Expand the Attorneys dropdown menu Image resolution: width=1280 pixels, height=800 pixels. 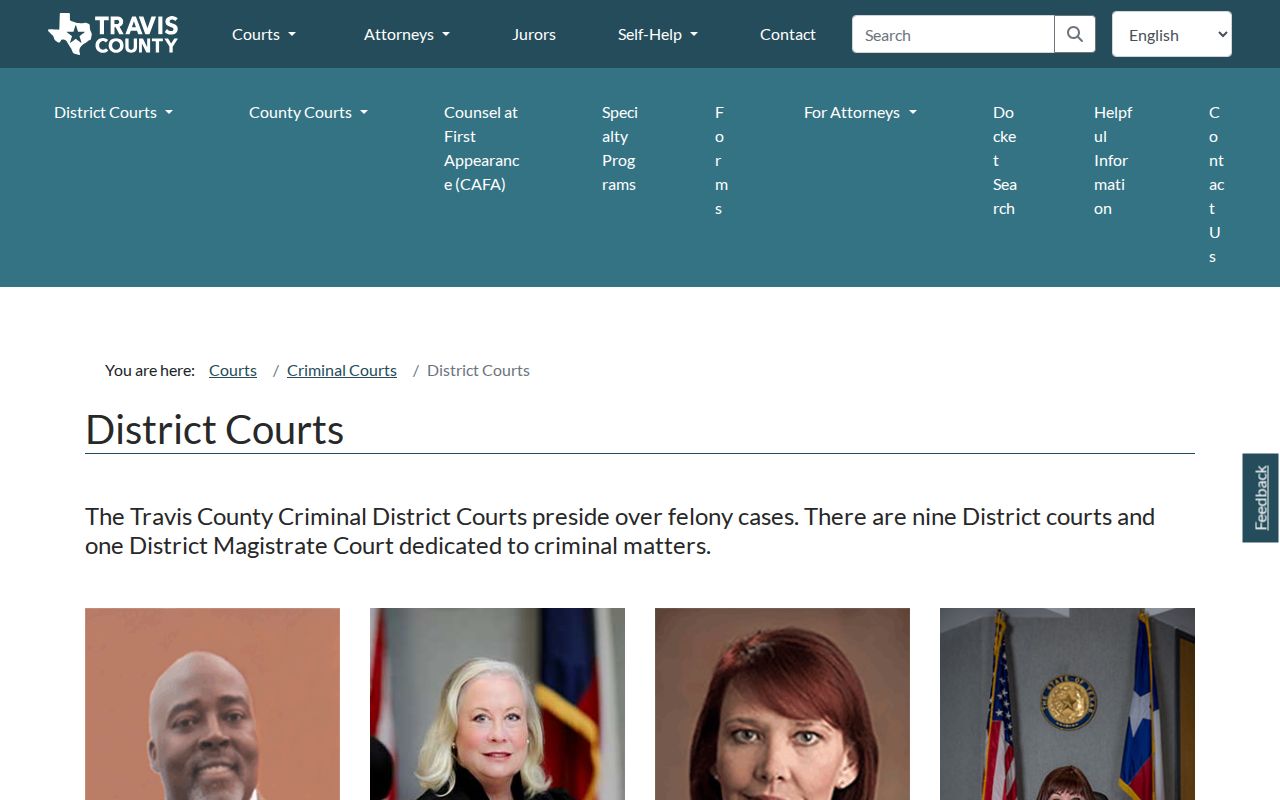click(x=407, y=34)
